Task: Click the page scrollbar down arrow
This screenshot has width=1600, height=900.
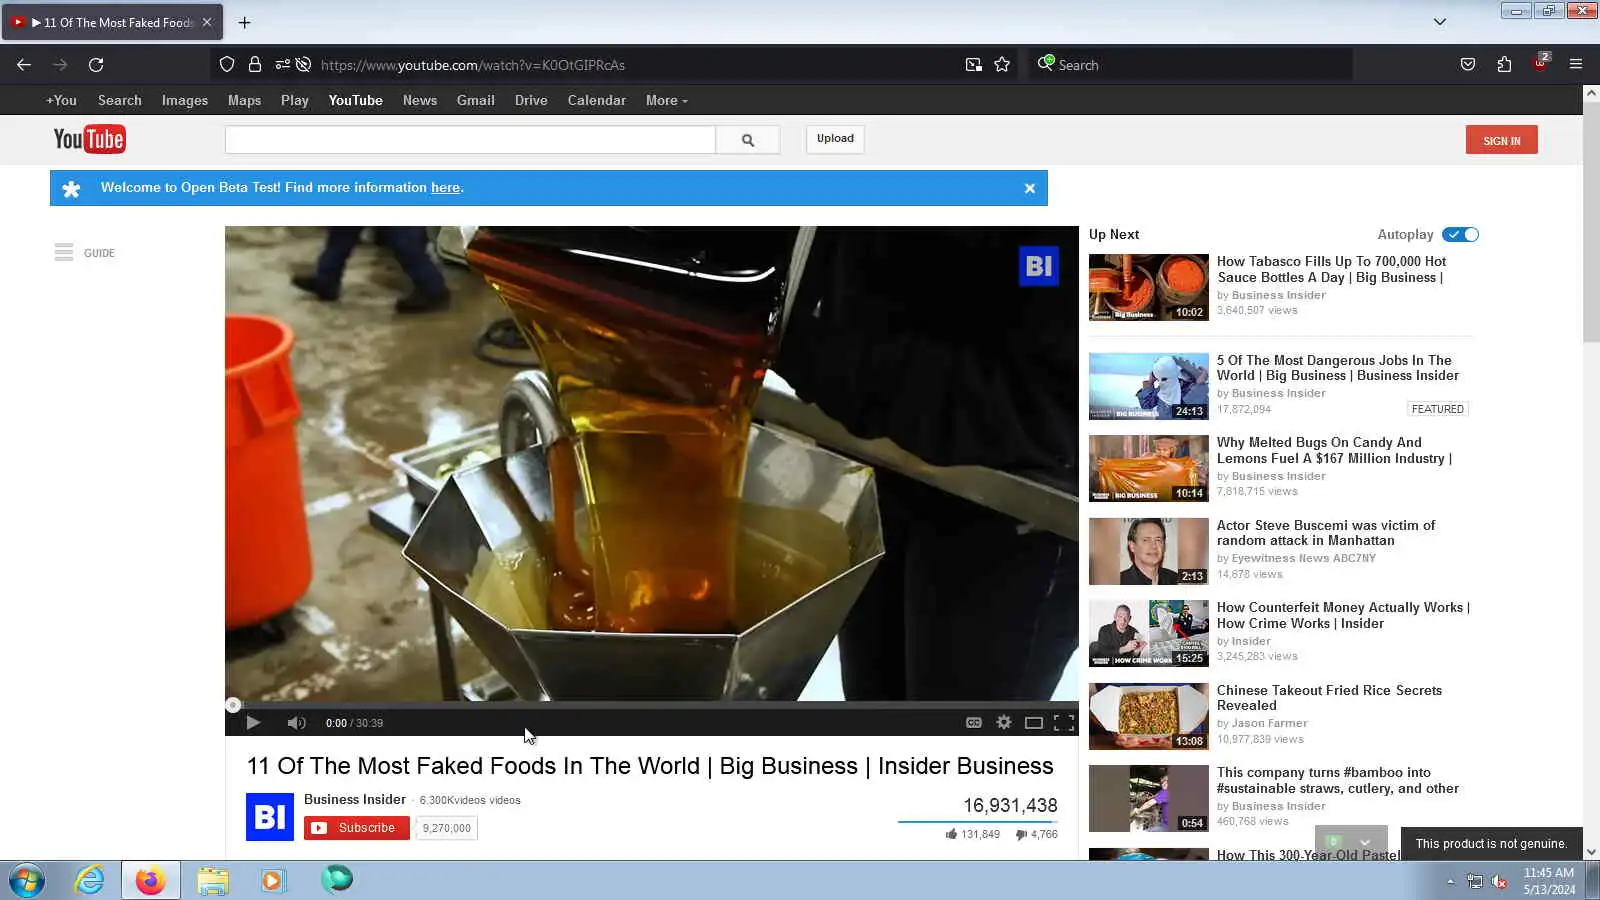Action: pos(1591,852)
